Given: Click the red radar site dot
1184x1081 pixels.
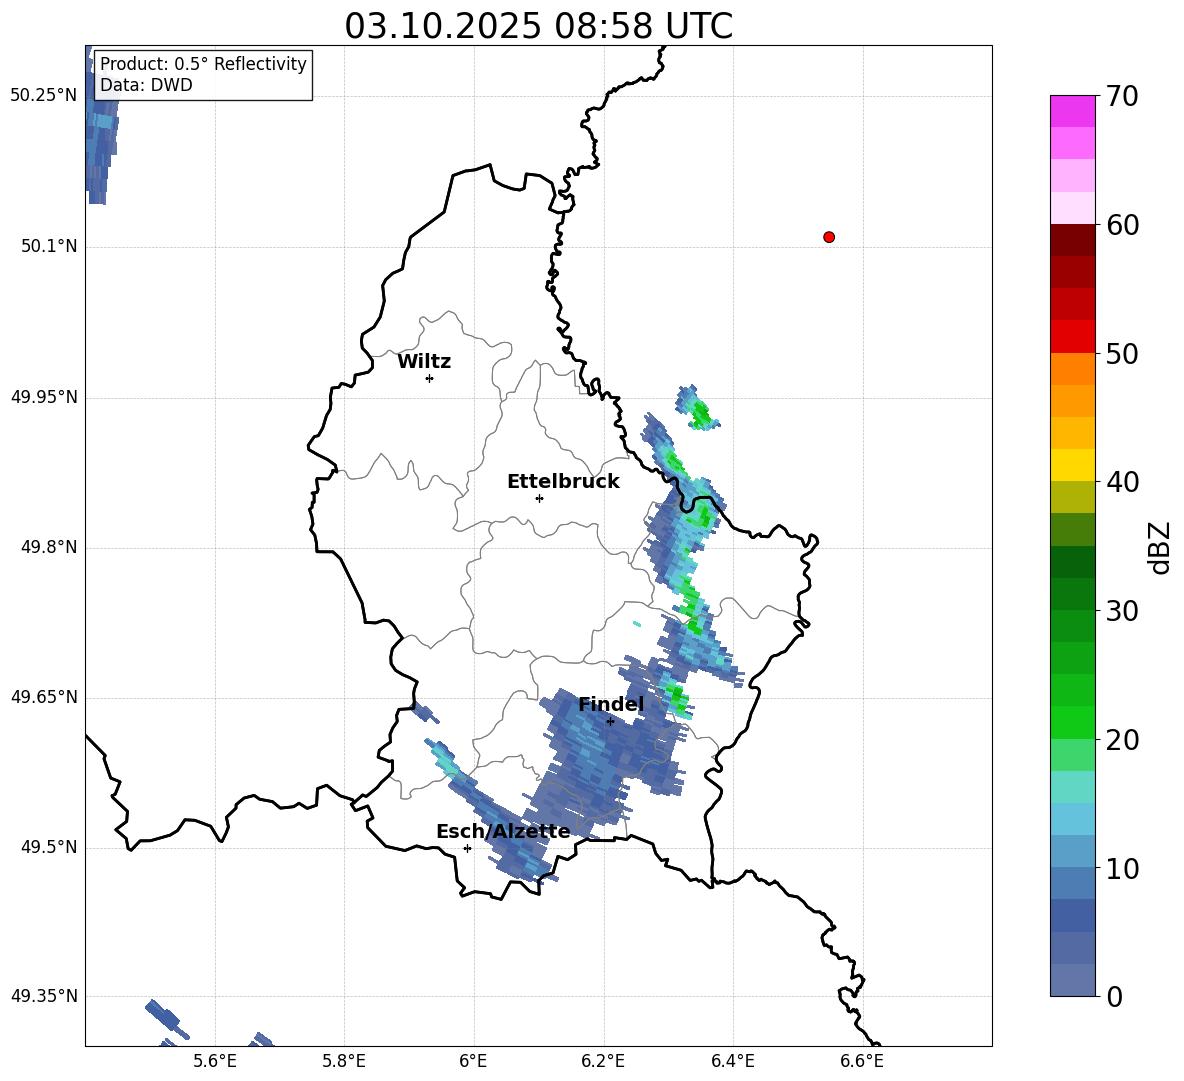Looking at the screenshot, I should coord(828,237).
